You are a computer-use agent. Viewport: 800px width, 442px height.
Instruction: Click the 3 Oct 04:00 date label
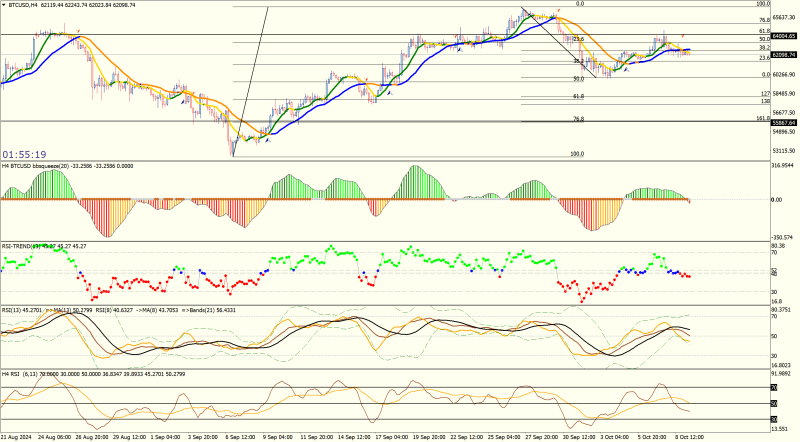614,437
